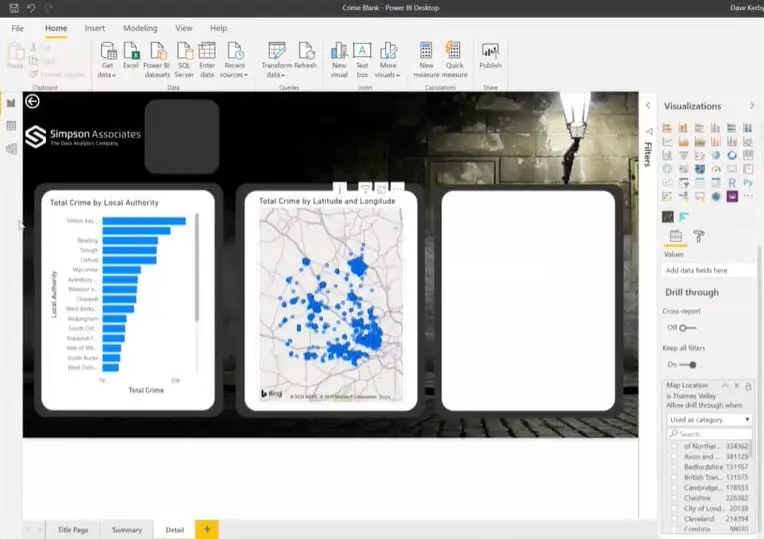This screenshot has height=539, width=764.
Task: Save the file from title bar
Action: (x=14, y=8)
